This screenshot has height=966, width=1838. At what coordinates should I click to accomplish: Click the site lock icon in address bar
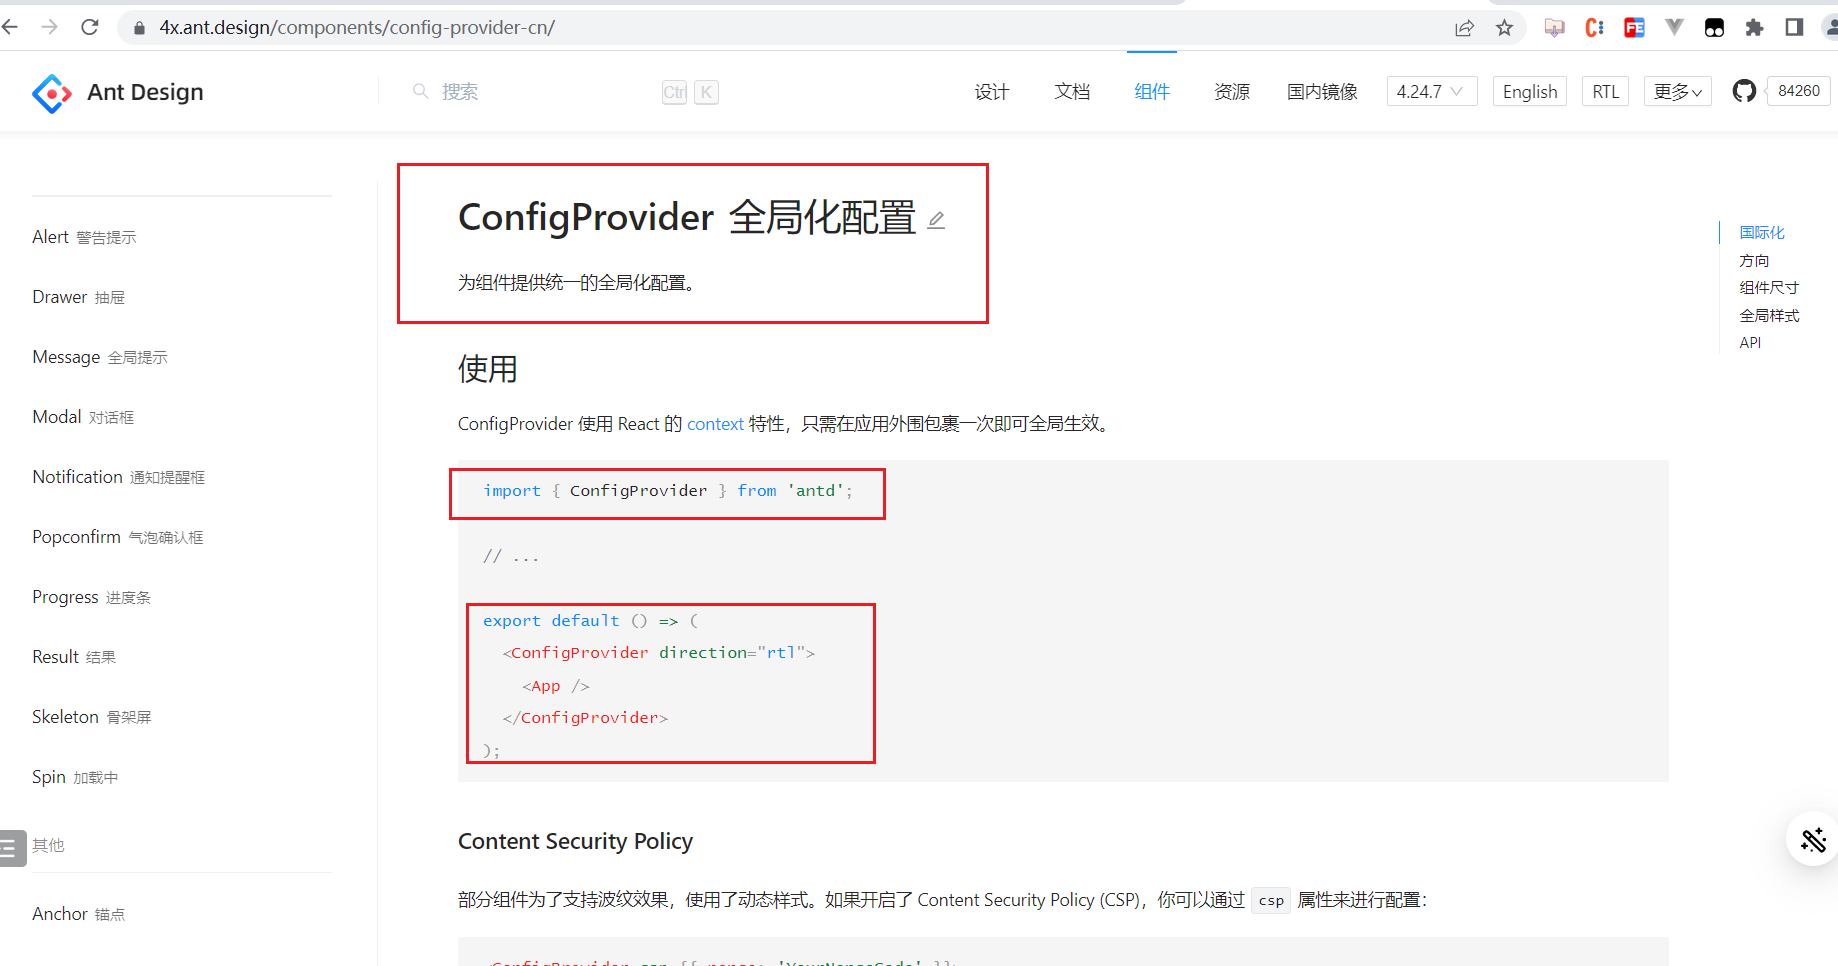(139, 28)
